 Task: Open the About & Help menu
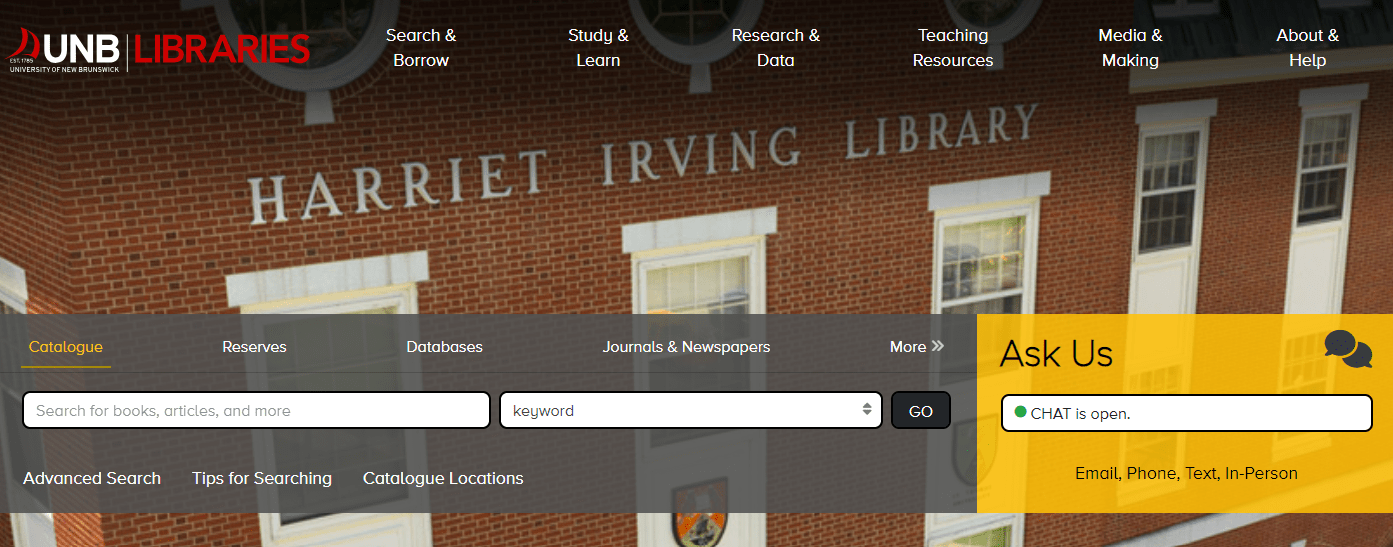pos(1307,48)
